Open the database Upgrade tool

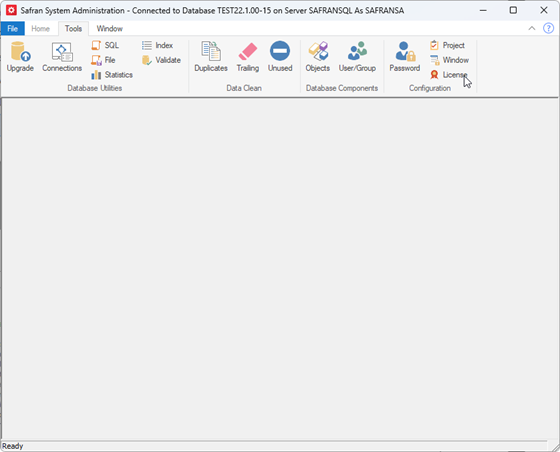tap(20, 57)
